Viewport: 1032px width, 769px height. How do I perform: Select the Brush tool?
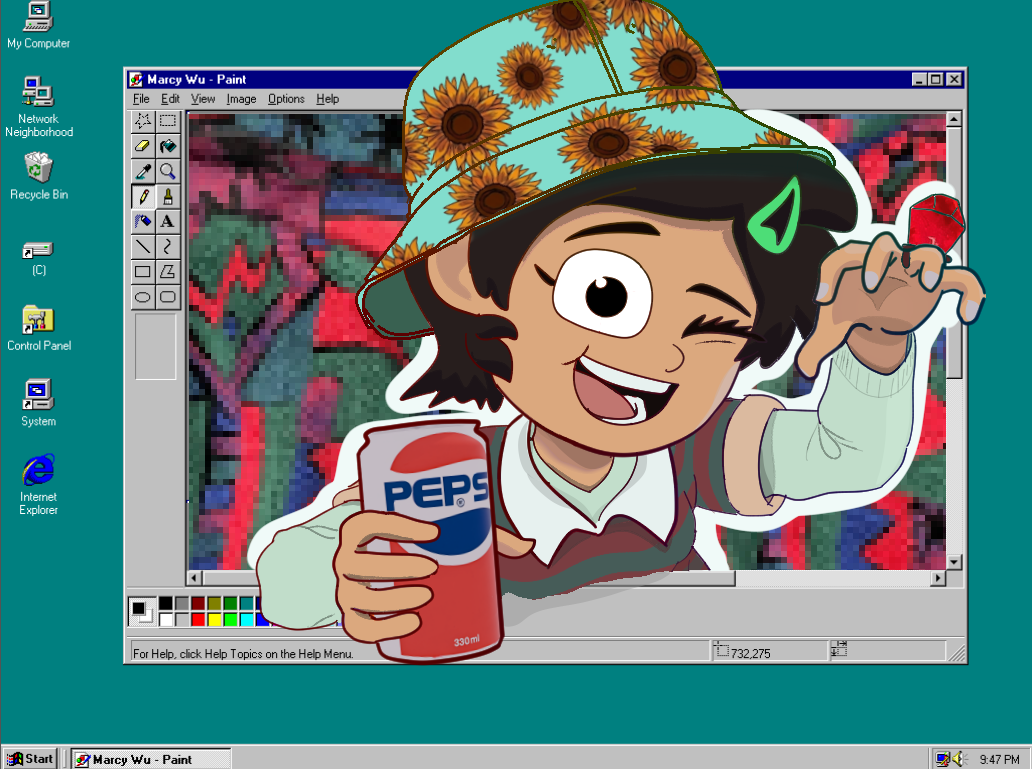168,196
